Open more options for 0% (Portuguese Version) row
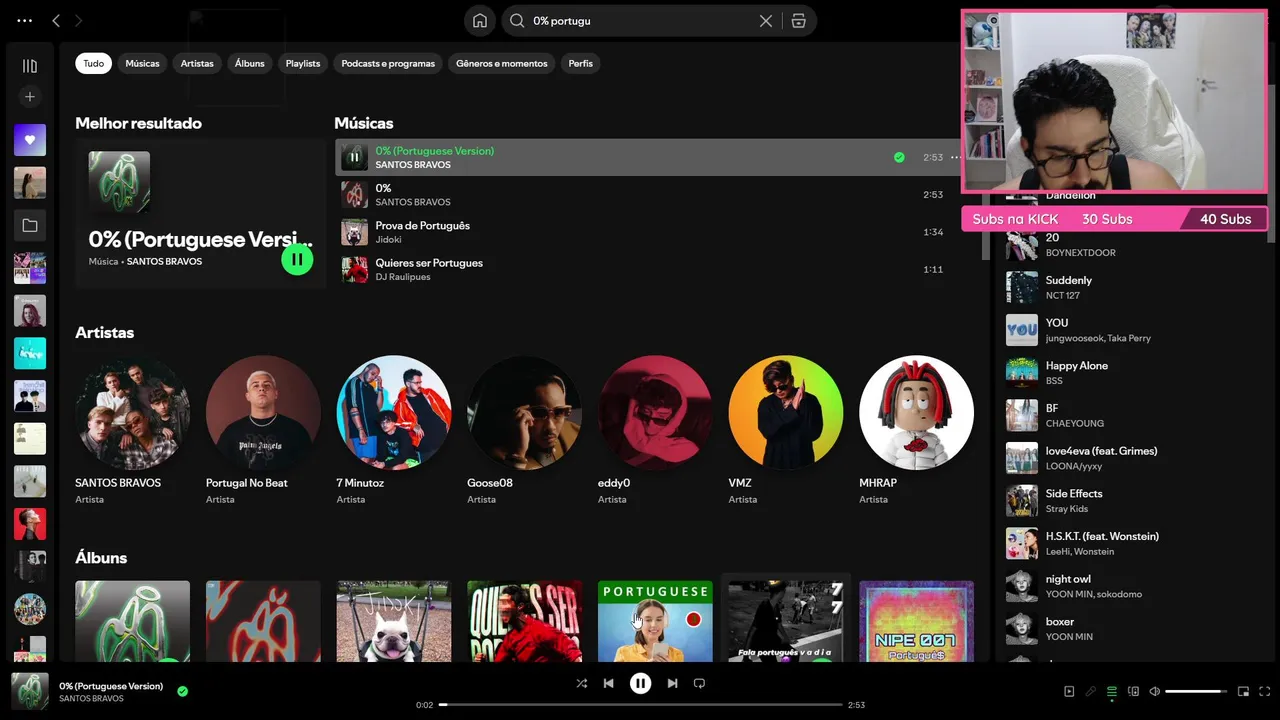 click(955, 157)
